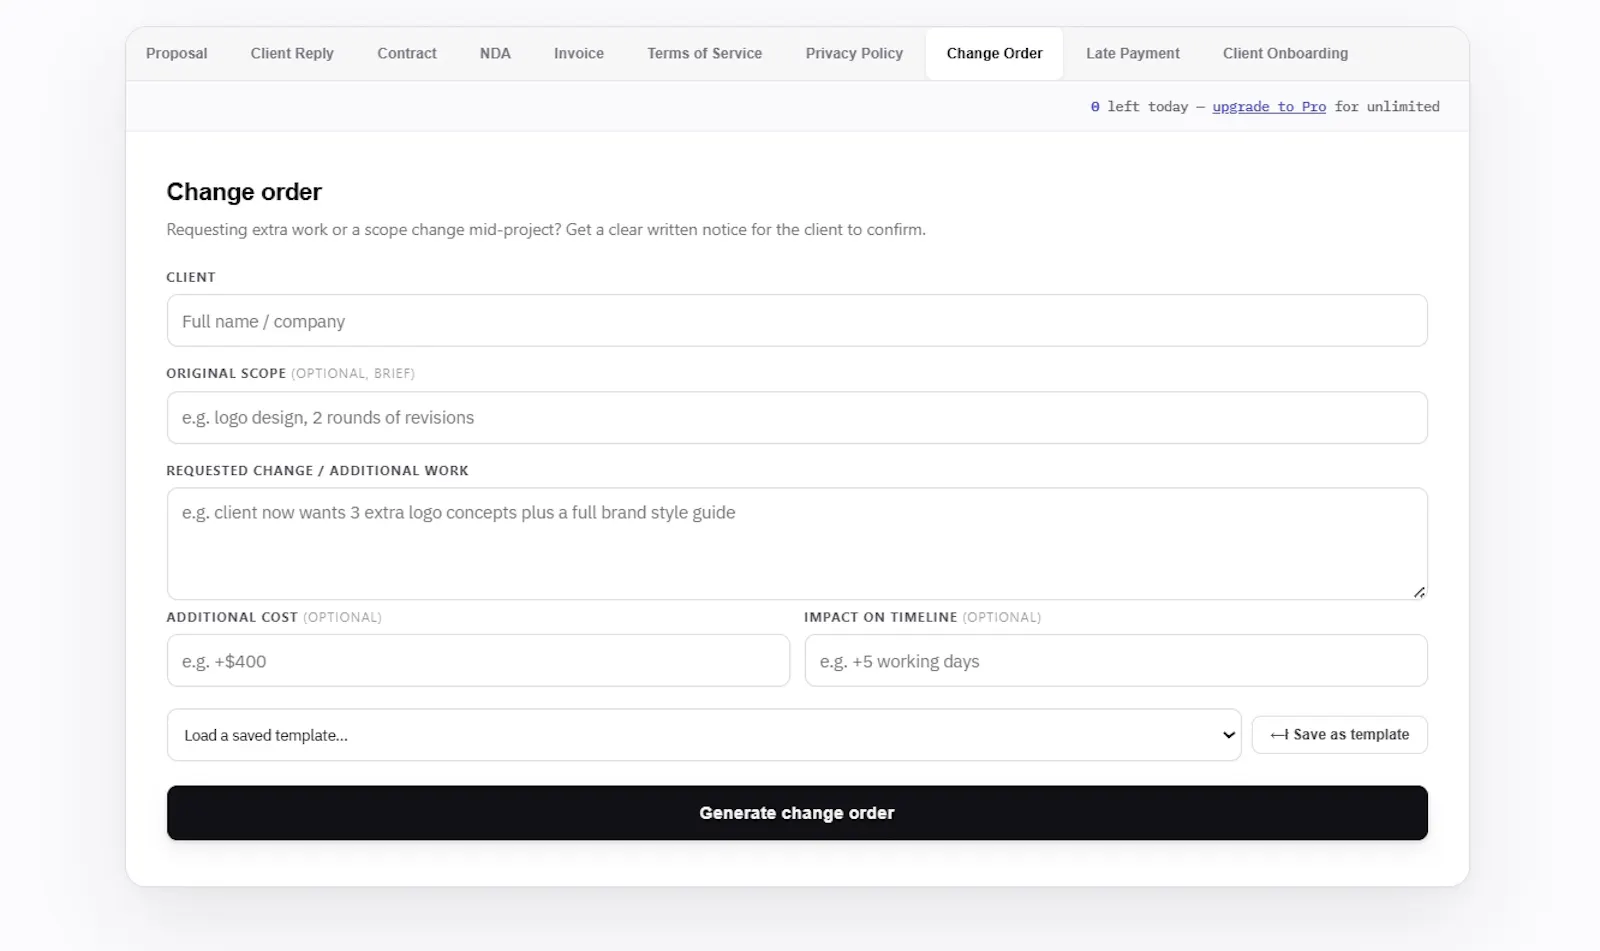Click the Additional Cost input
The height and width of the screenshot is (951, 1600).
[x=478, y=661]
